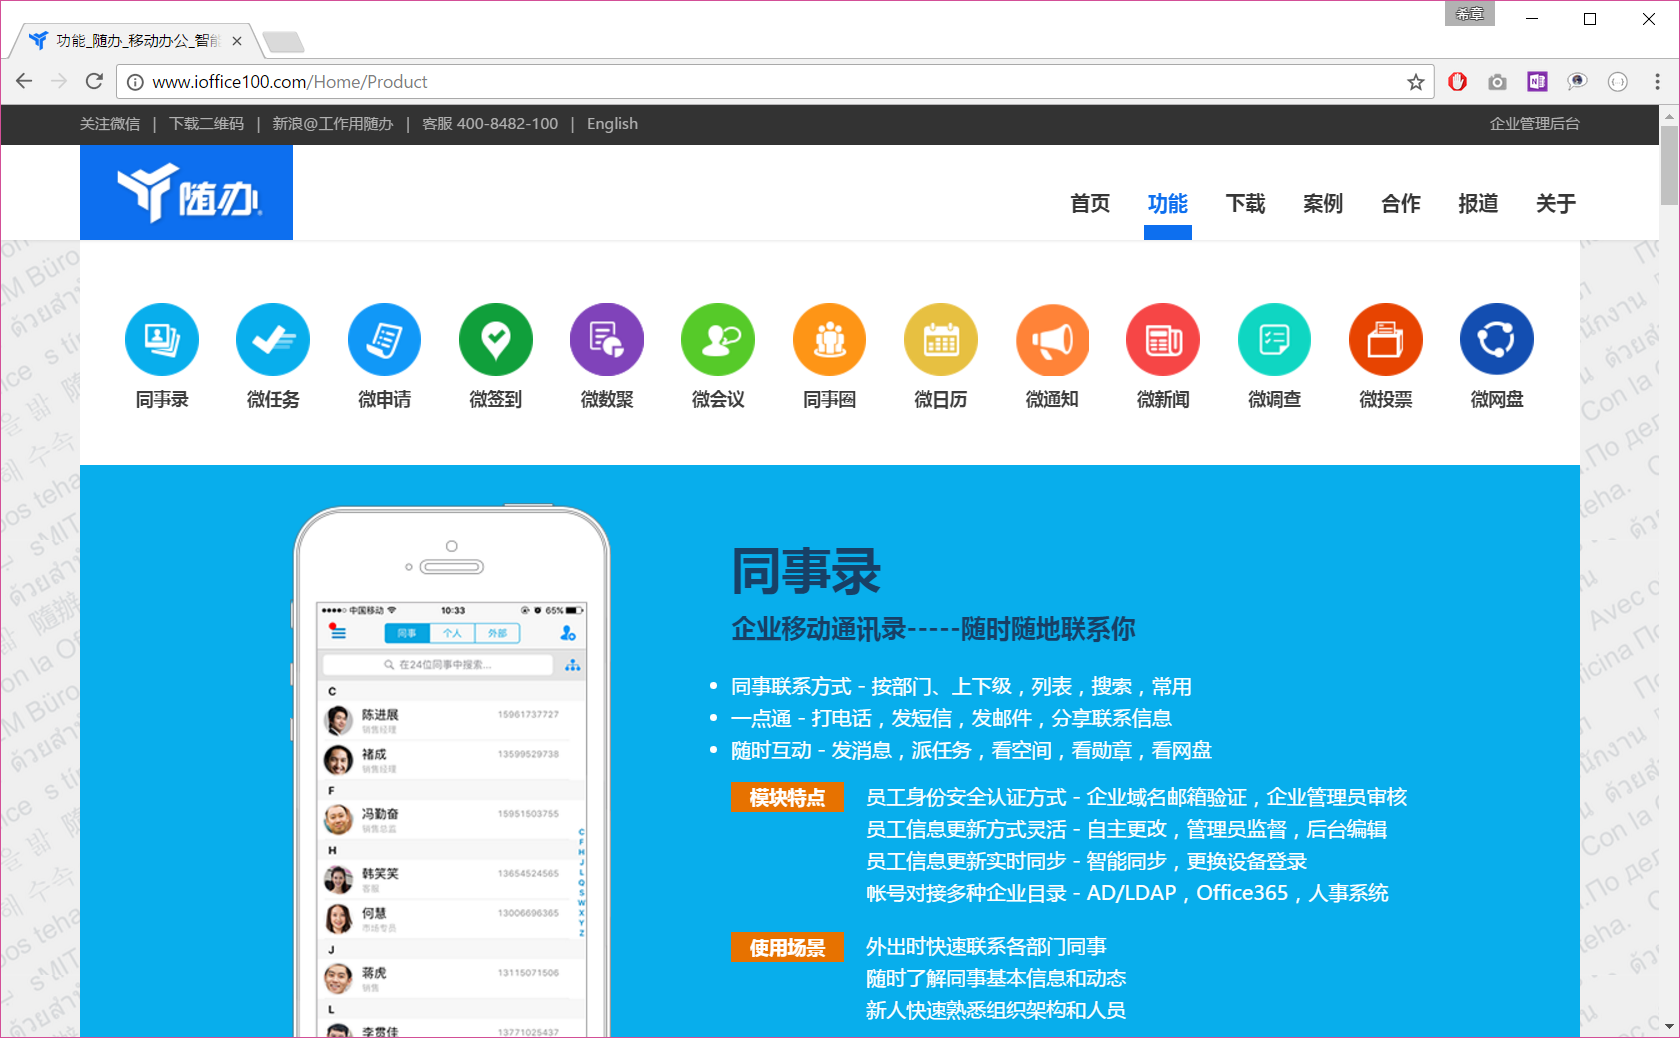Select the 微通知 megaphone icon
The width and height of the screenshot is (1680, 1038).
tap(1052, 340)
